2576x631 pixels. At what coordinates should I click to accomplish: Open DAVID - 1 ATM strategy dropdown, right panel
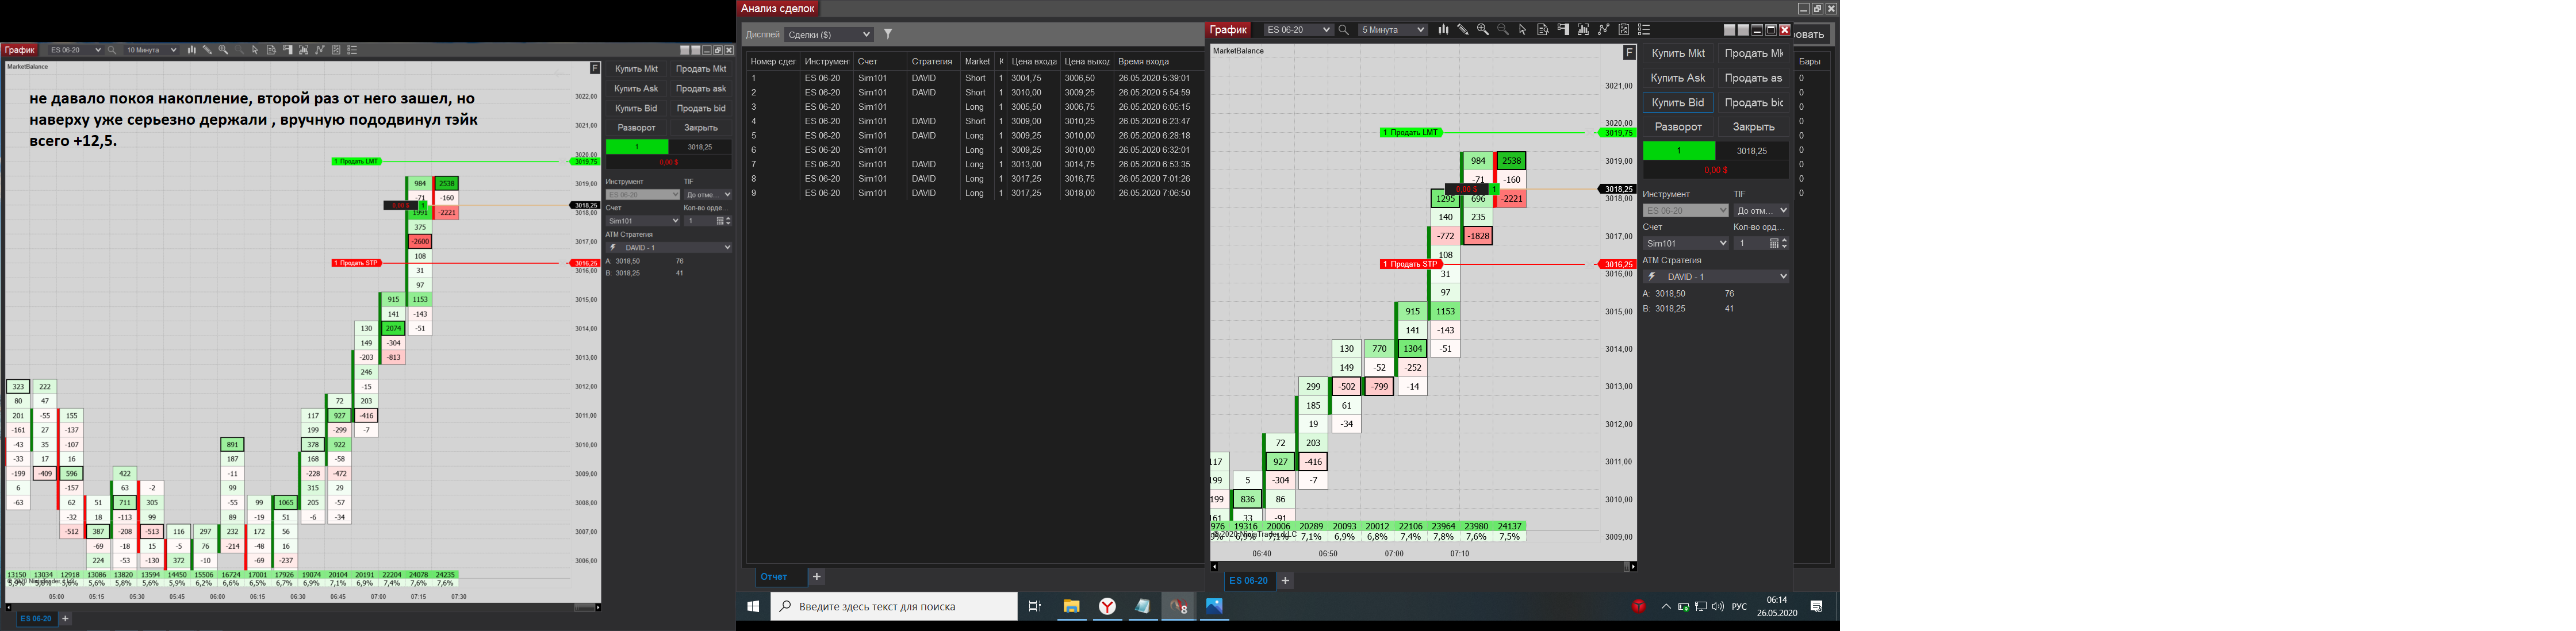point(1717,277)
